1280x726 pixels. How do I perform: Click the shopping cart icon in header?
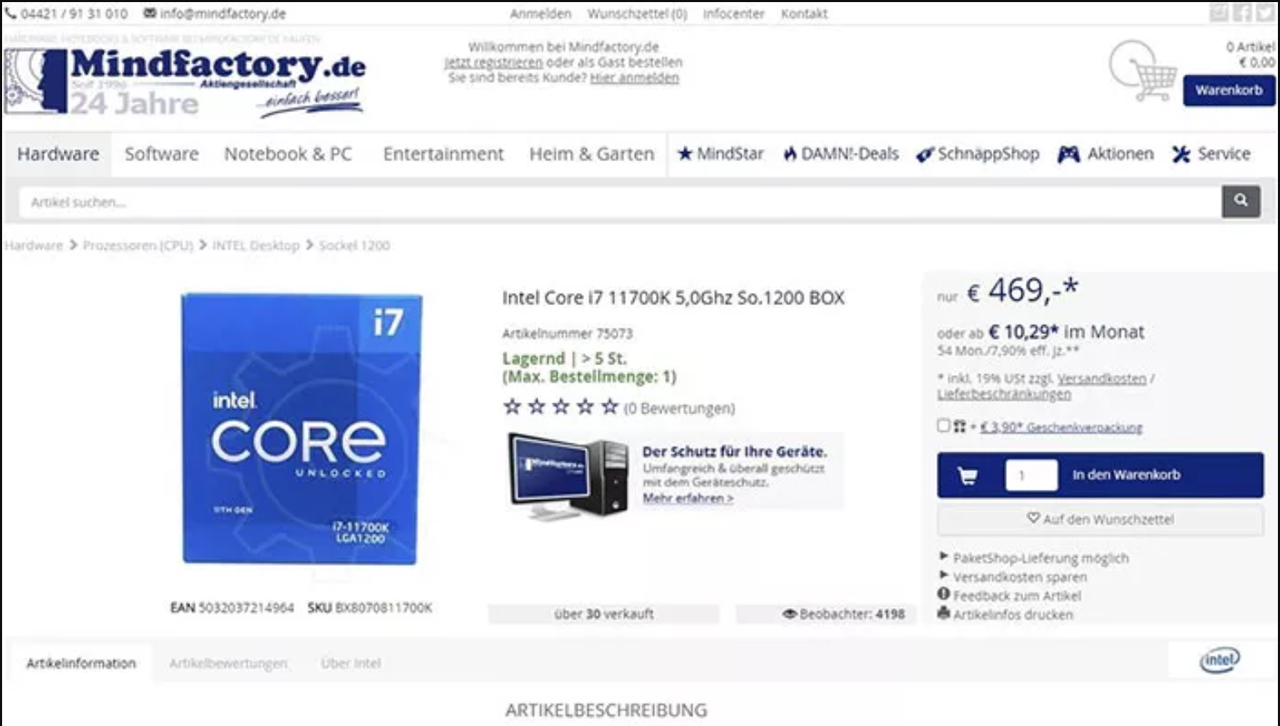[x=1144, y=71]
